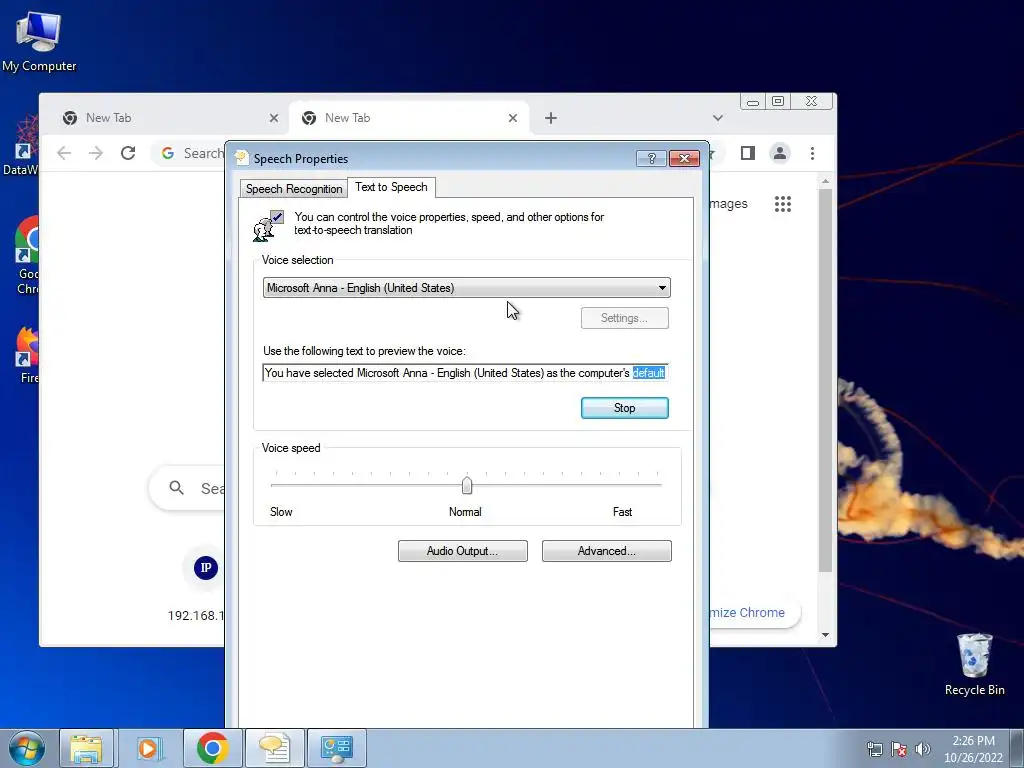
Task: Click the Customize Chrome button
Action: point(754,613)
